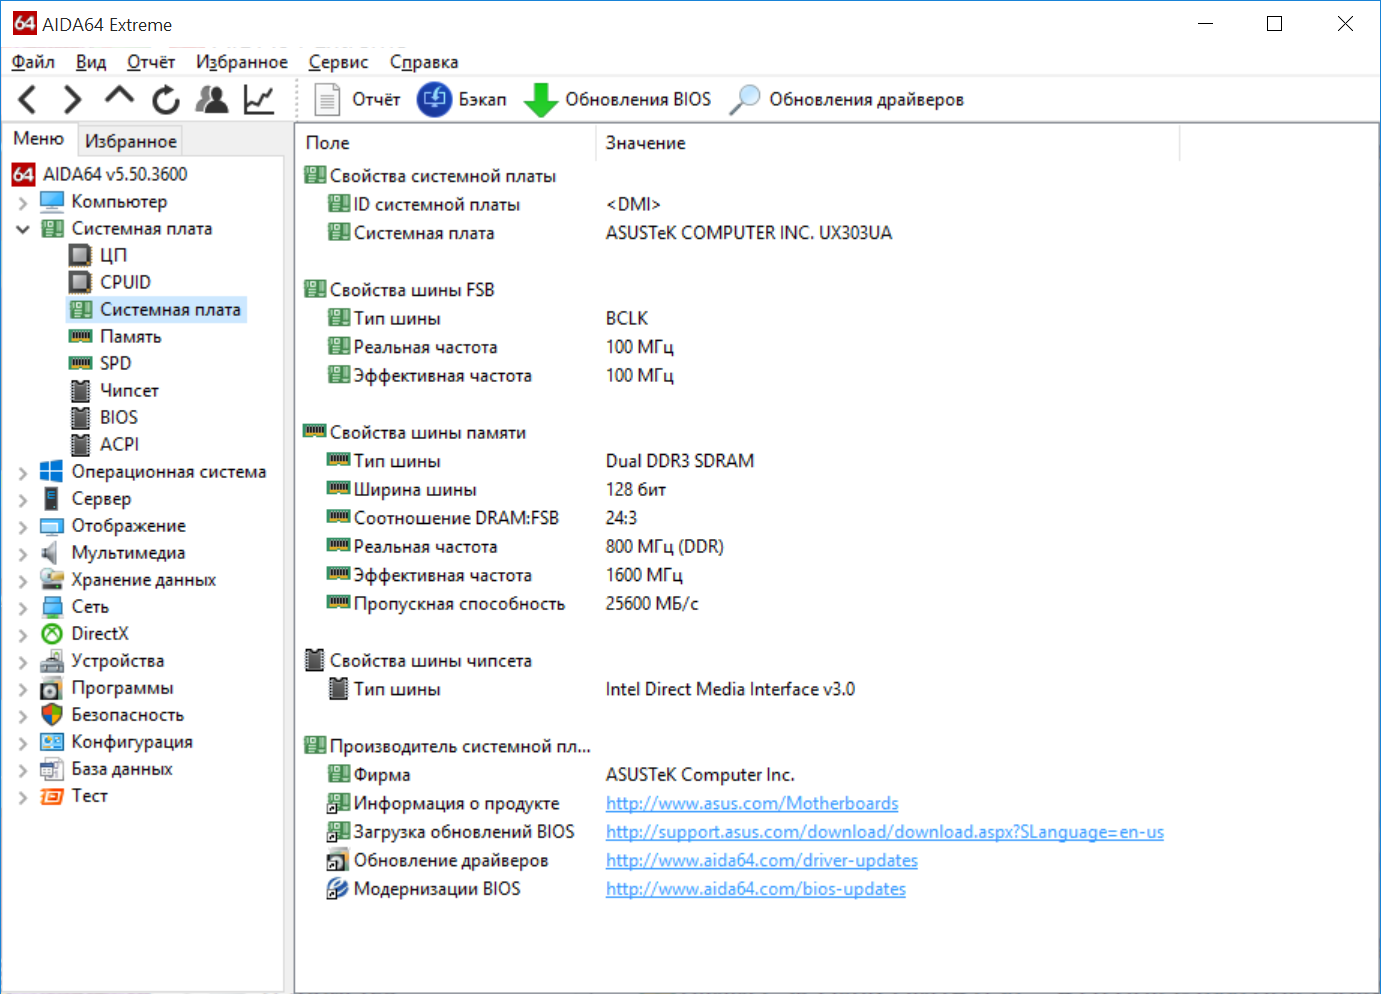The width and height of the screenshot is (1381, 994).
Task: Open the Справка menu
Action: click(424, 62)
